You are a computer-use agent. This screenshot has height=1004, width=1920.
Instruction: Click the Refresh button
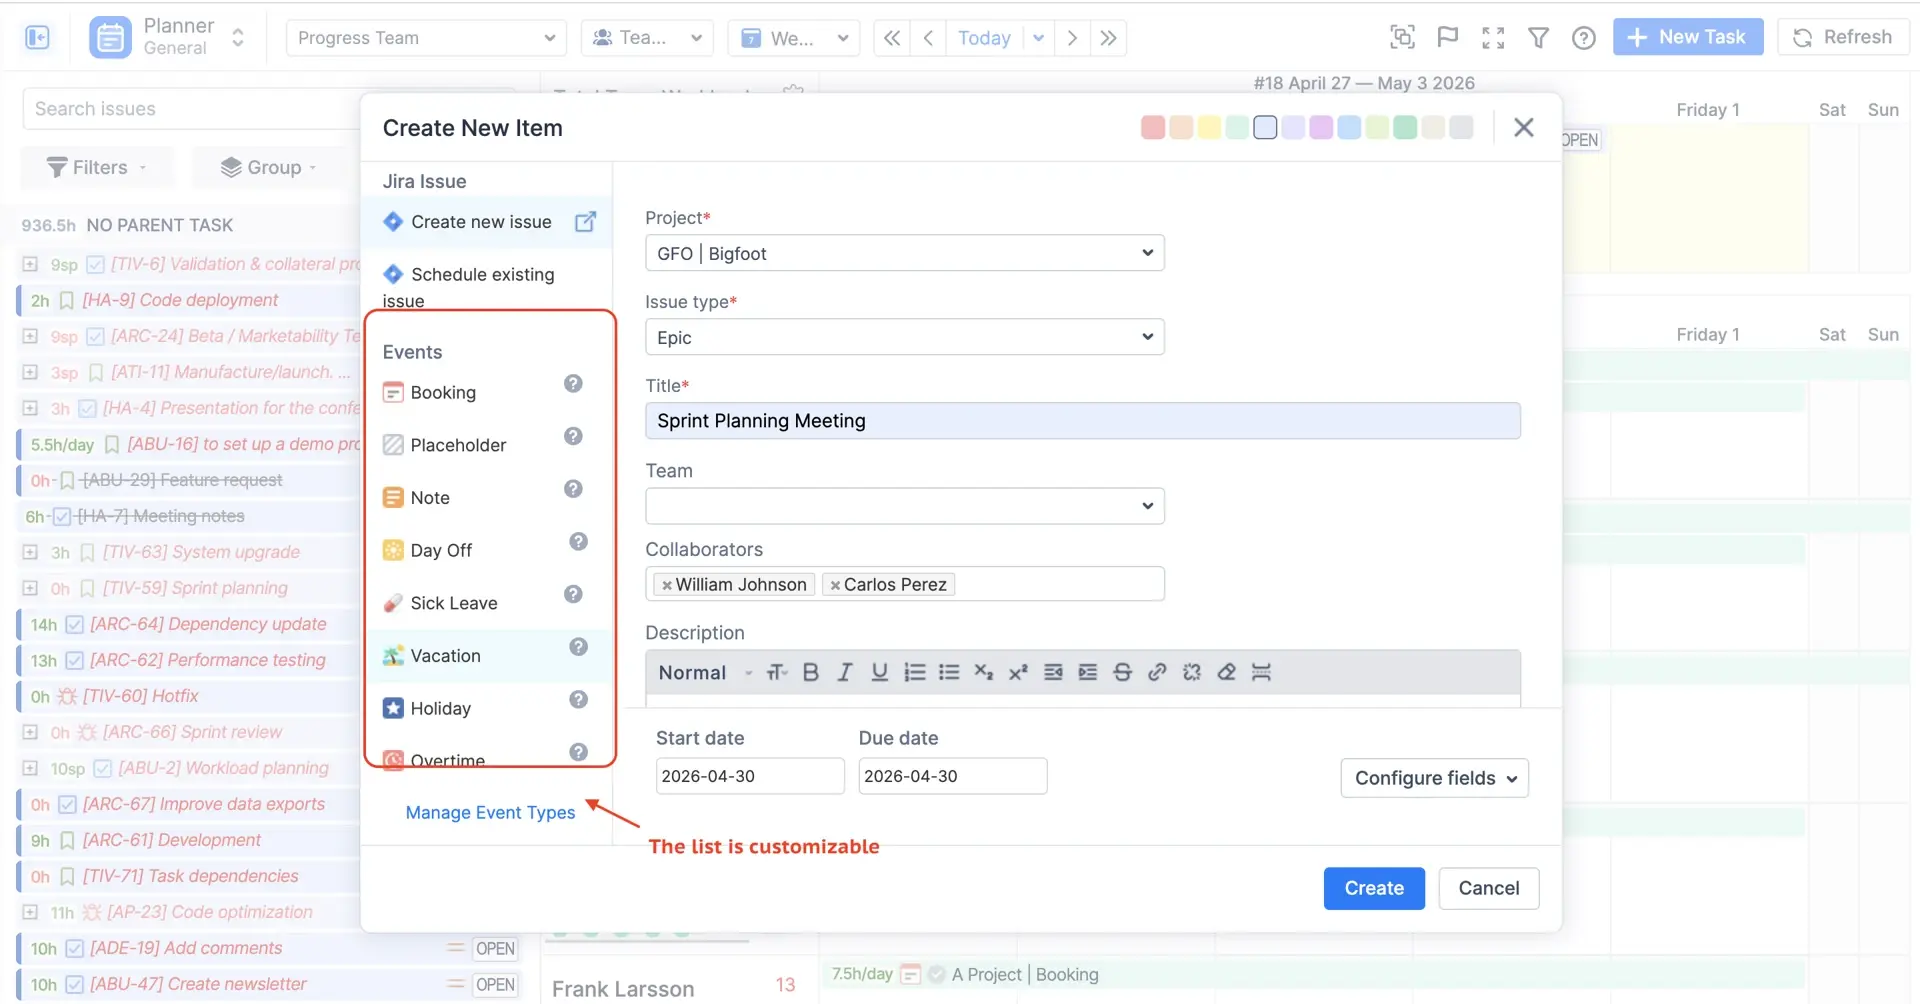(x=1843, y=37)
